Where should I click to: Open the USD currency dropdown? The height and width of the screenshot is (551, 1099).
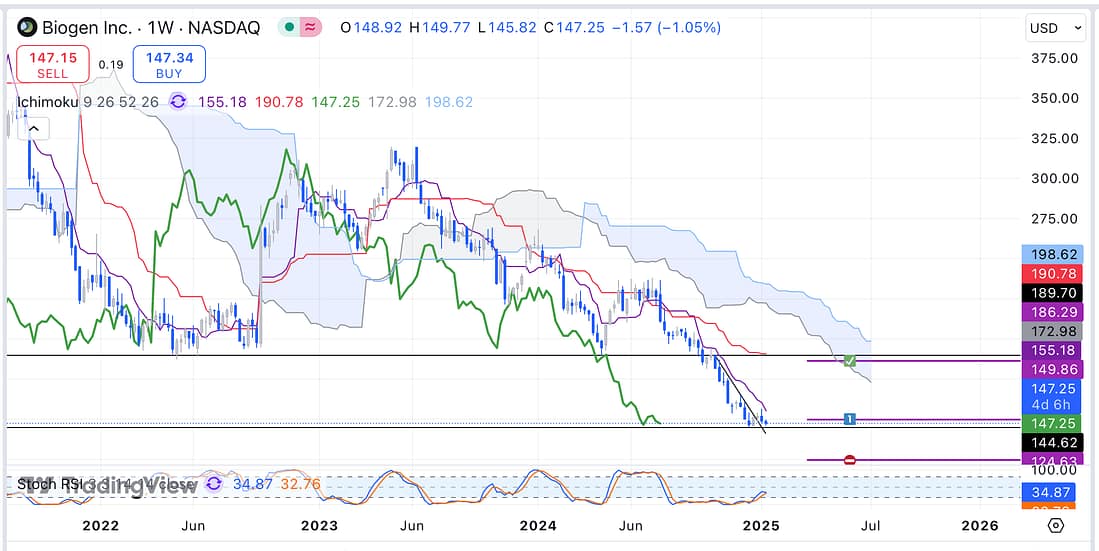[x=1056, y=28]
